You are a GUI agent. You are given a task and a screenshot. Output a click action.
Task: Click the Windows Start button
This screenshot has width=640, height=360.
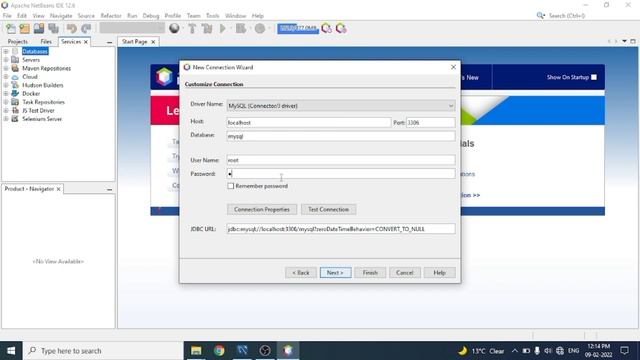[11, 351]
